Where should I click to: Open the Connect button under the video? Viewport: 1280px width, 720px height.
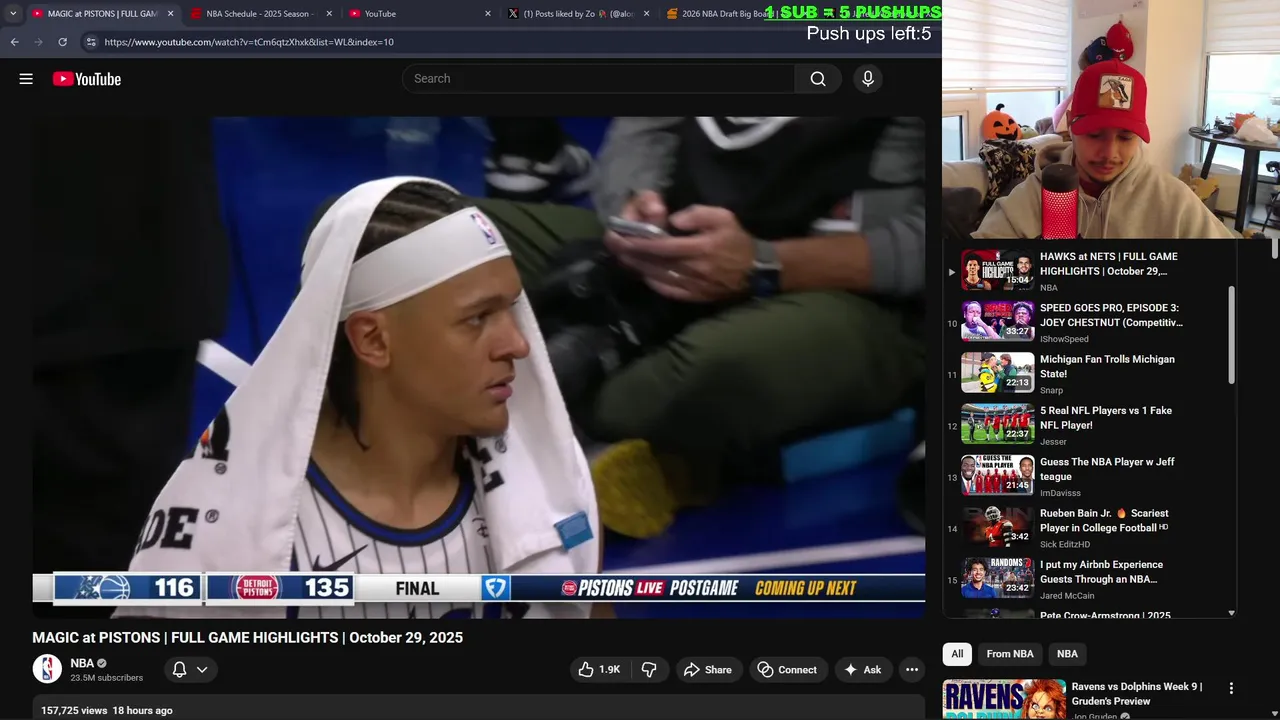click(788, 670)
